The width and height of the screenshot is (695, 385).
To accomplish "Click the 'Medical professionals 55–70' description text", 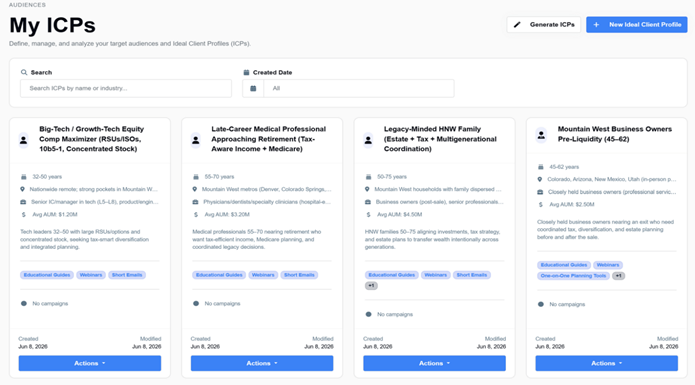I will (x=257, y=239).
